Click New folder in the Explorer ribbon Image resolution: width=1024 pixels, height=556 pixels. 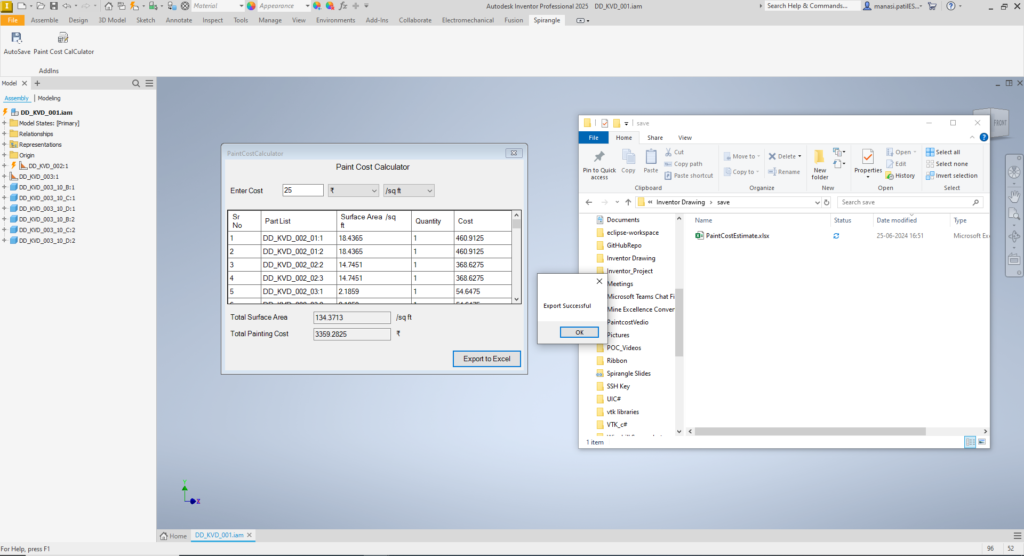pos(820,164)
